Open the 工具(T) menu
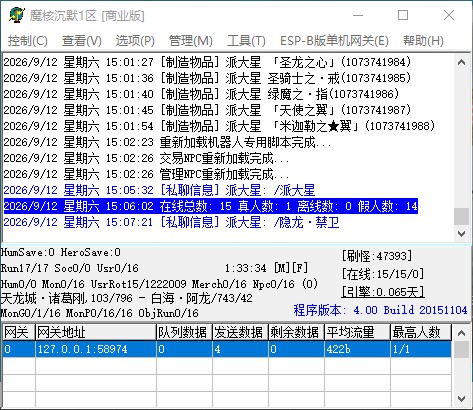The height and width of the screenshot is (410, 473). pos(246,41)
